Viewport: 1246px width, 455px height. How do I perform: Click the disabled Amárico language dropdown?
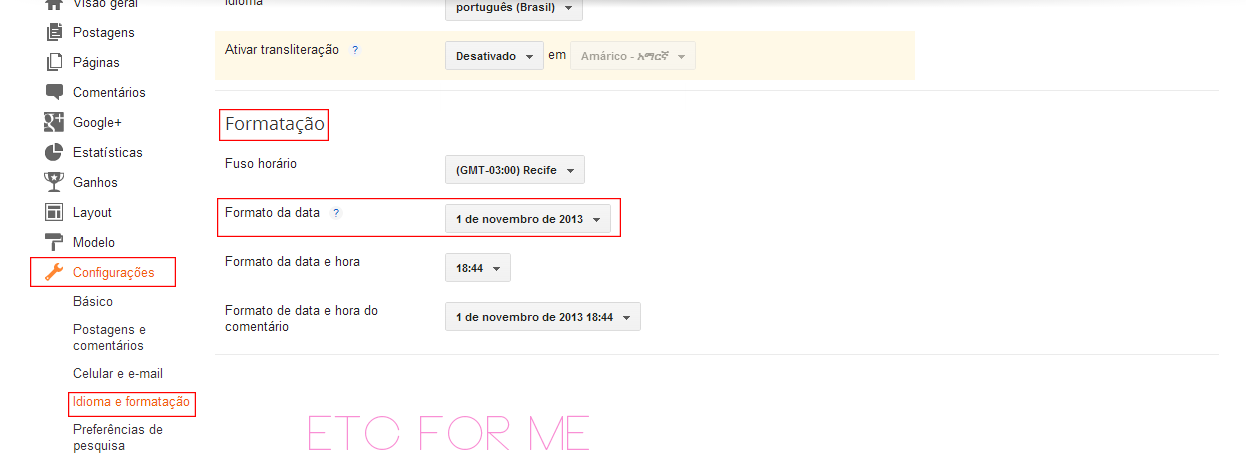[x=633, y=56]
